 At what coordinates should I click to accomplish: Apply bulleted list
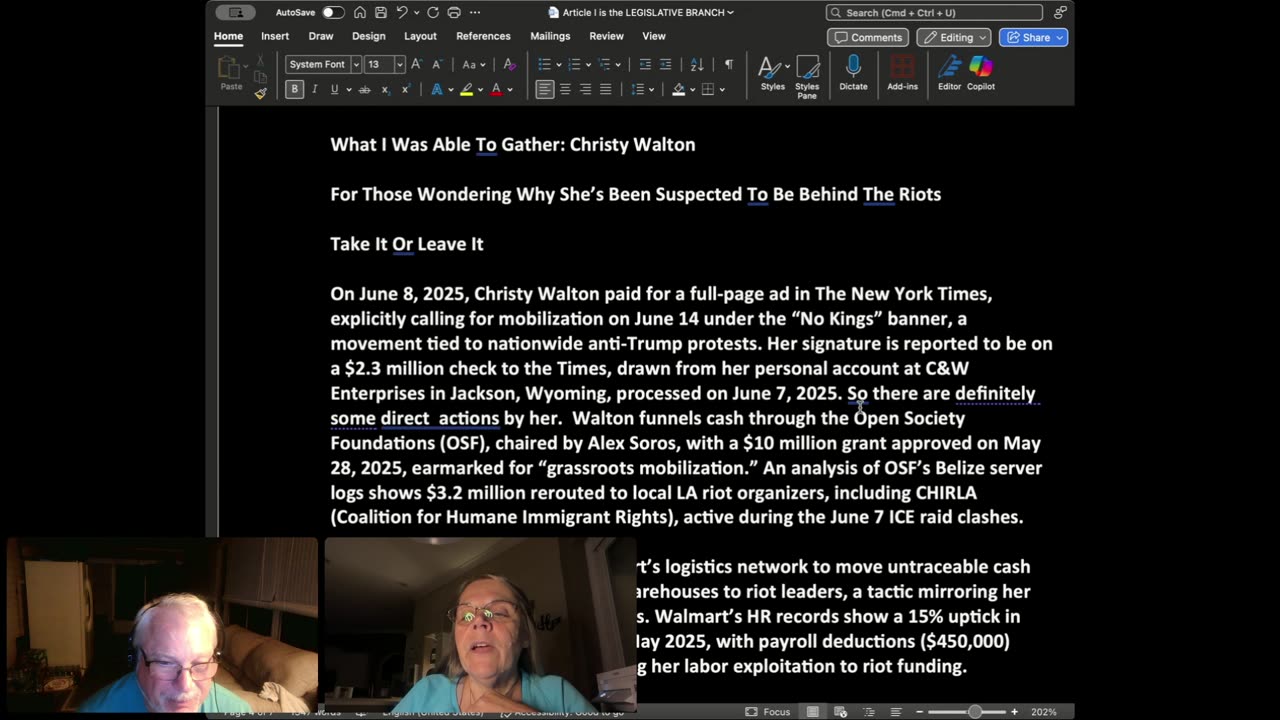544,64
